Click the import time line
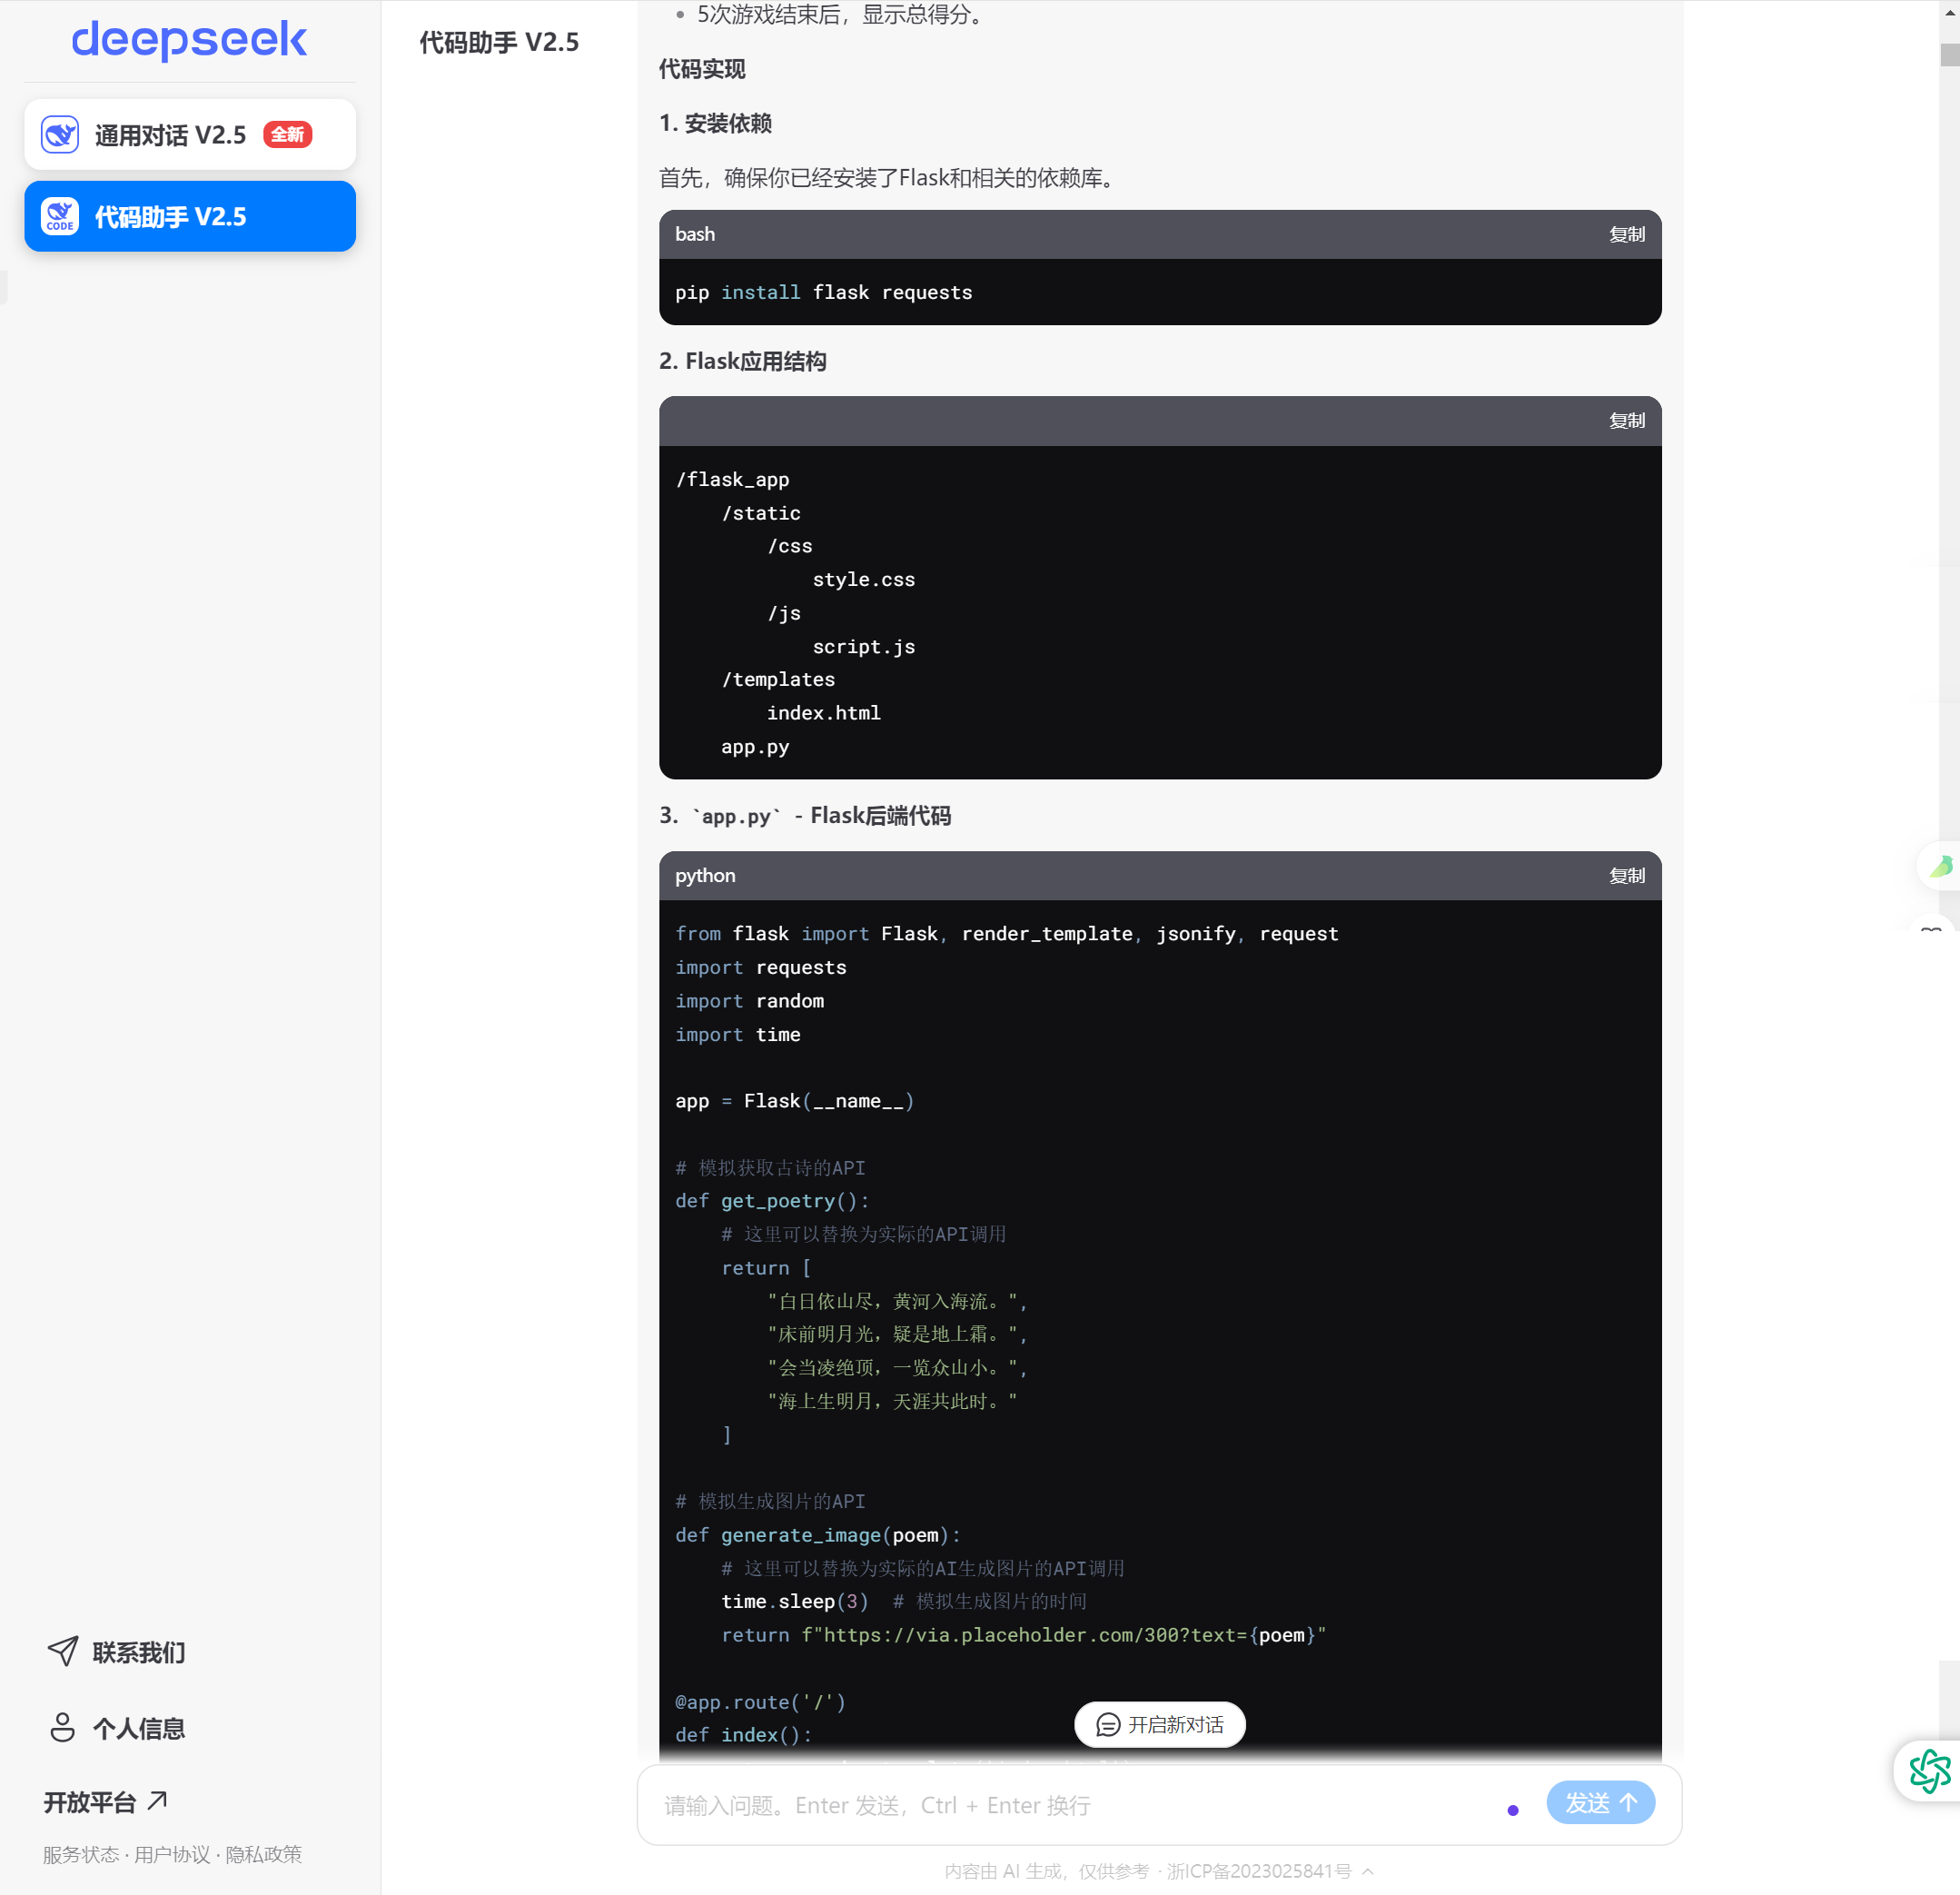The image size is (1960, 1895). [737, 1035]
